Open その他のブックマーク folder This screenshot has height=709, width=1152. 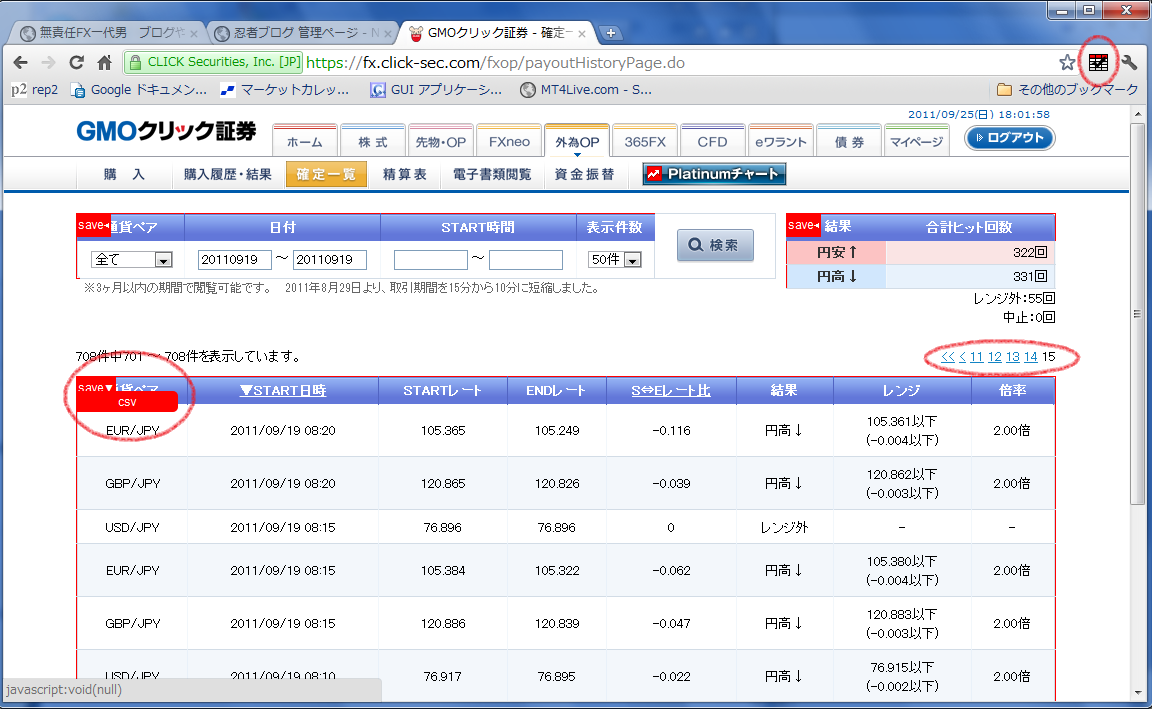click(x=1068, y=90)
